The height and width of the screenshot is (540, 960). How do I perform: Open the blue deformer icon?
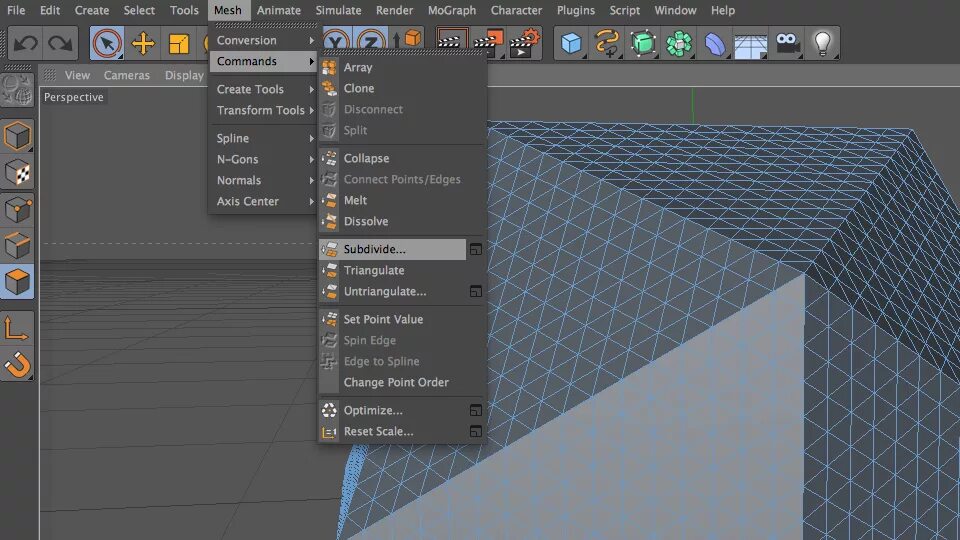(714, 43)
